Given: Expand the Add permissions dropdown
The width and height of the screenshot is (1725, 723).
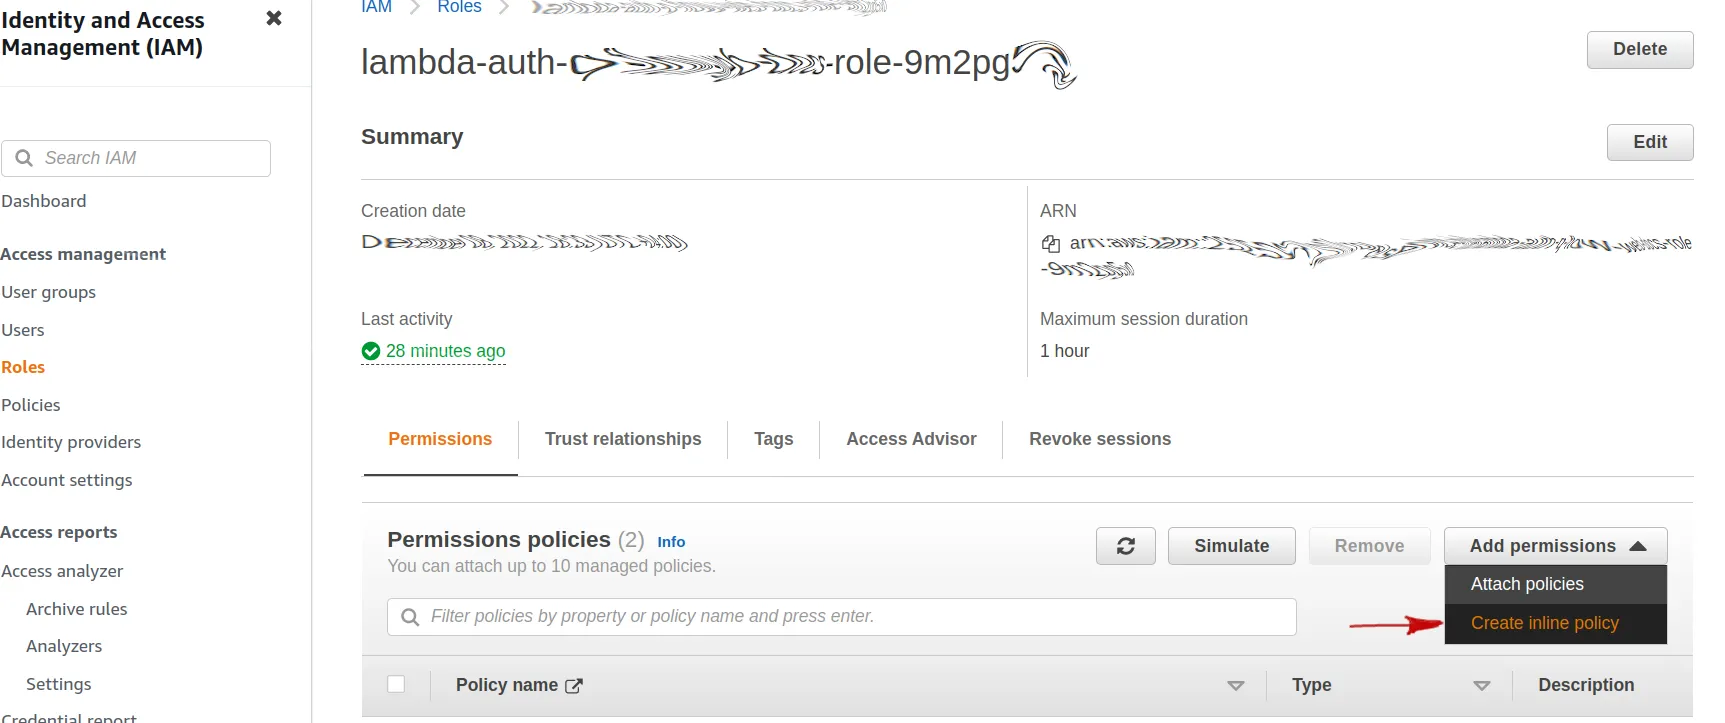Looking at the screenshot, I should click(x=1555, y=546).
